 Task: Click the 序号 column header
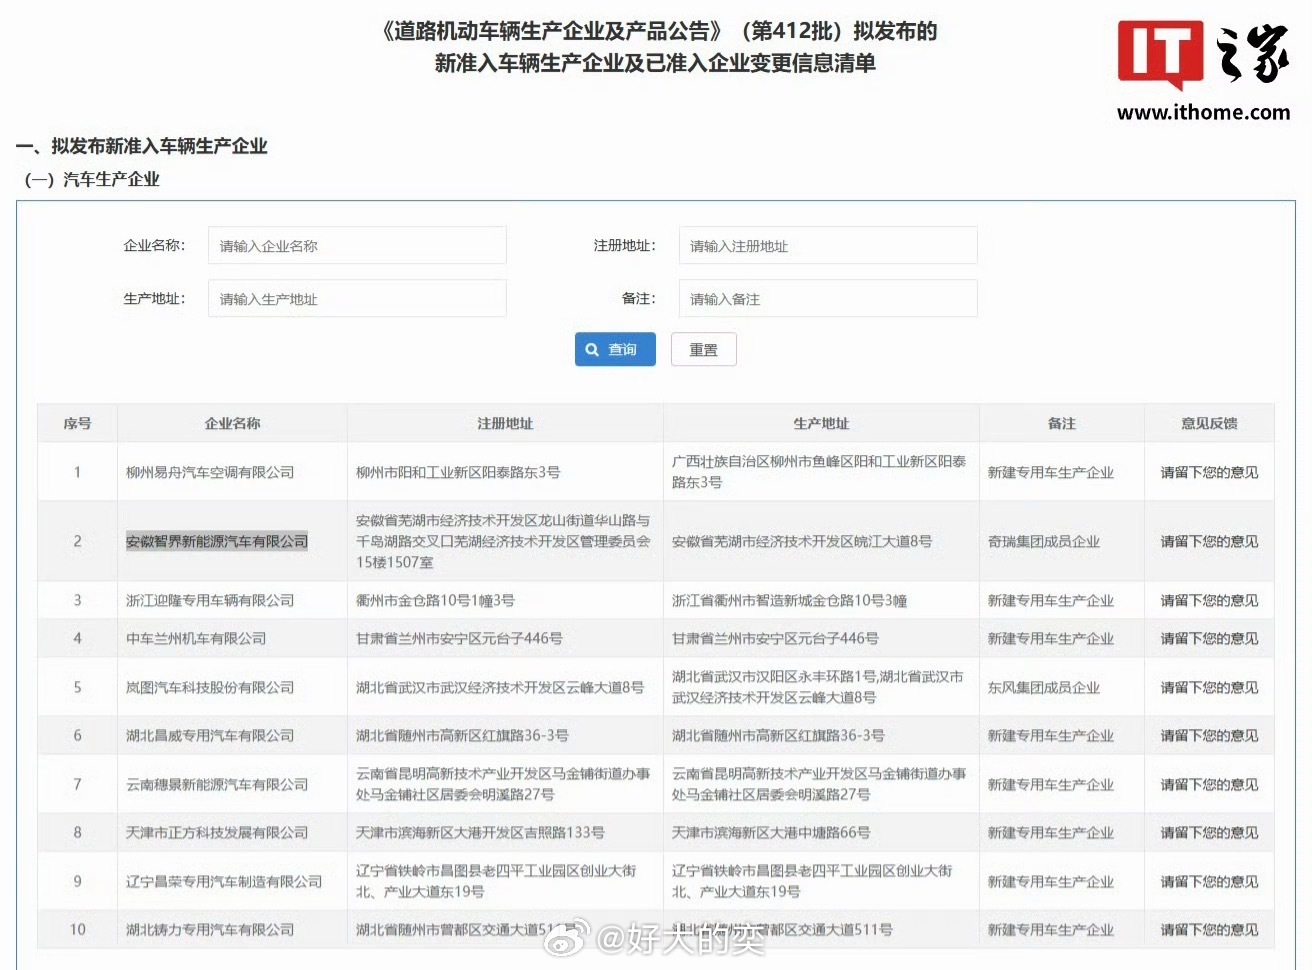coord(77,423)
